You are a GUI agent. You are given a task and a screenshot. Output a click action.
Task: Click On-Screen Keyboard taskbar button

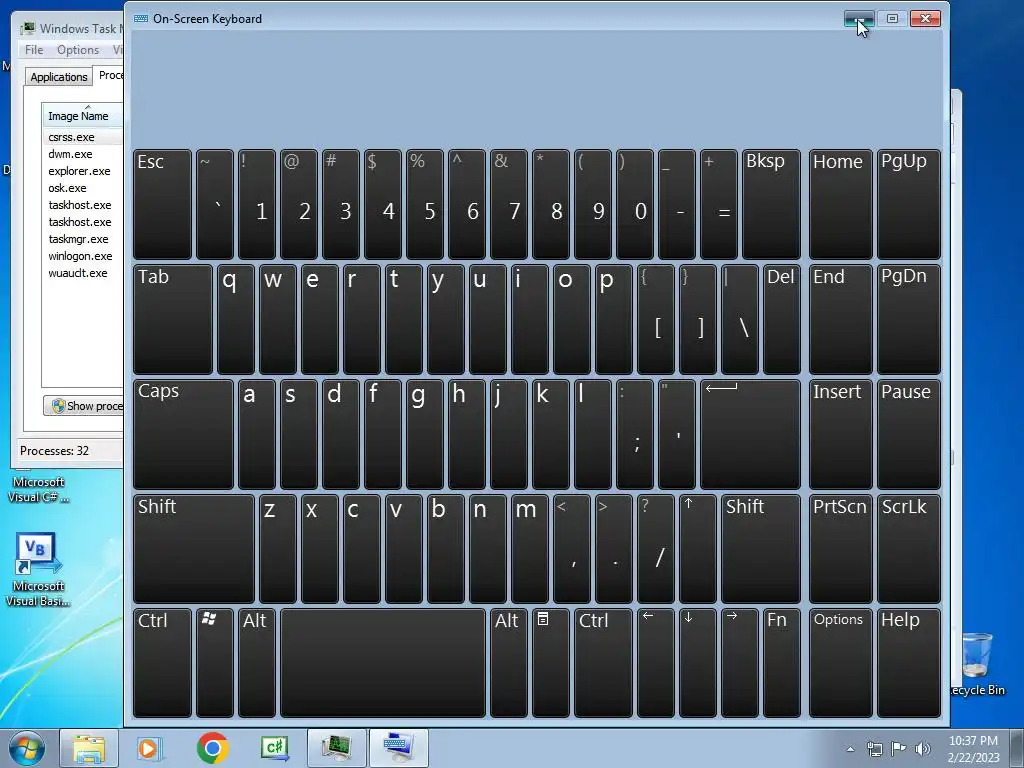coord(399,748)
